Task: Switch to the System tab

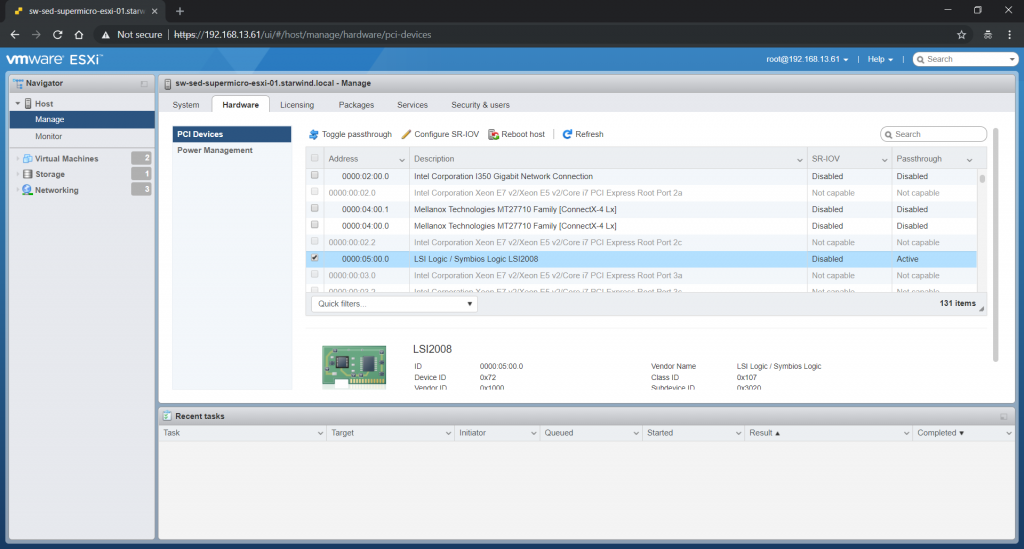Action: click(x=185, y=105)
